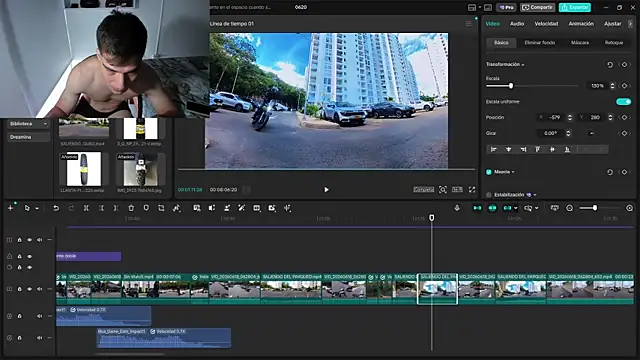Align the clip to the left edge
This screenshot has width=640, height=360.
pos(493,149)
